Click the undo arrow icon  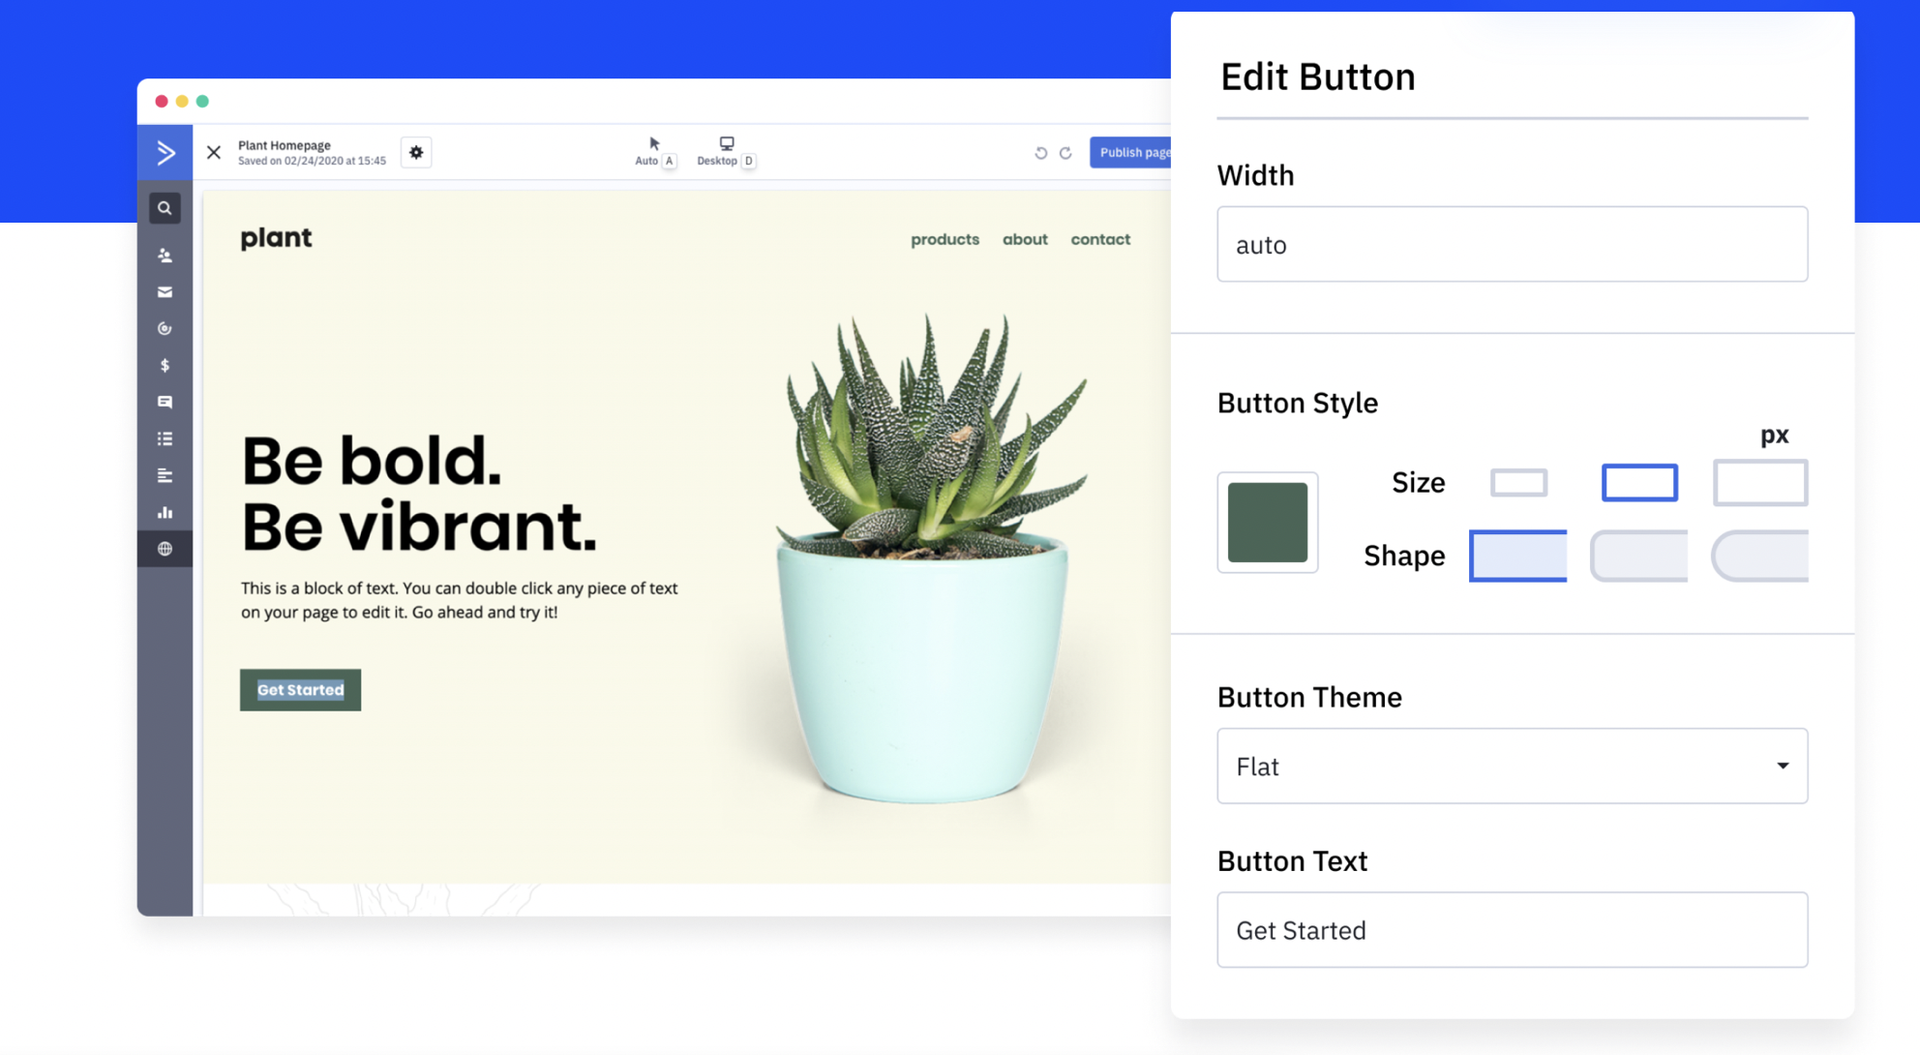(1040, 153)
